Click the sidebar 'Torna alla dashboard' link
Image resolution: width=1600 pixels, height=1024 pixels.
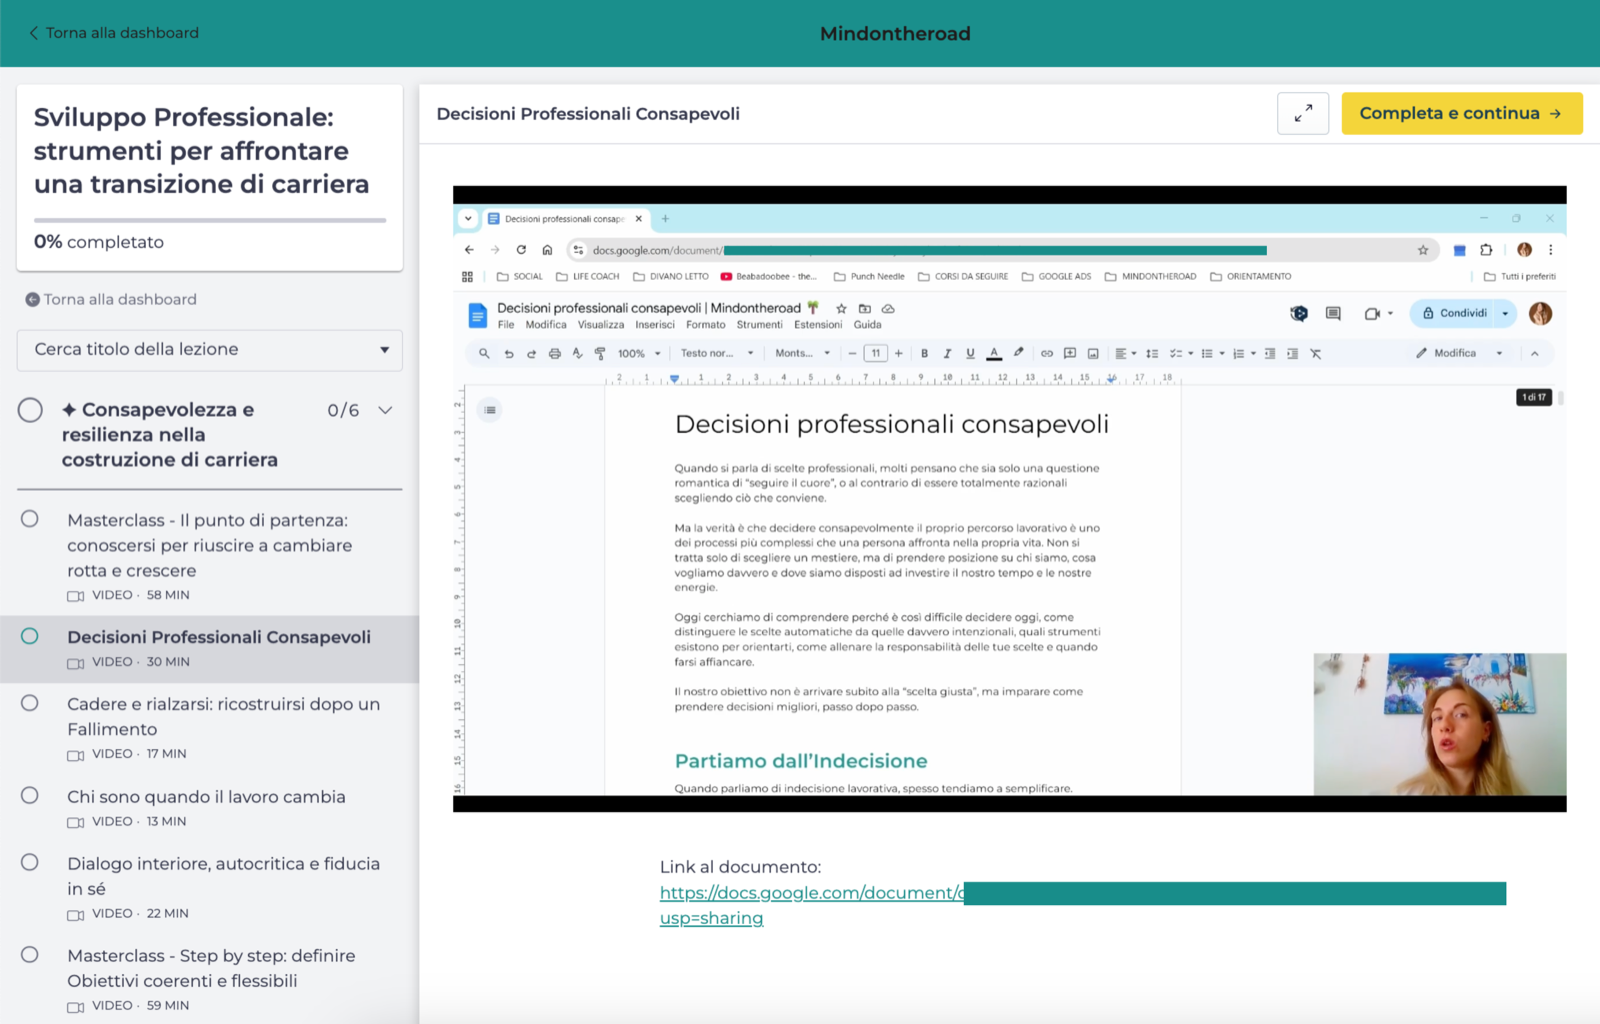pos(111,299)
